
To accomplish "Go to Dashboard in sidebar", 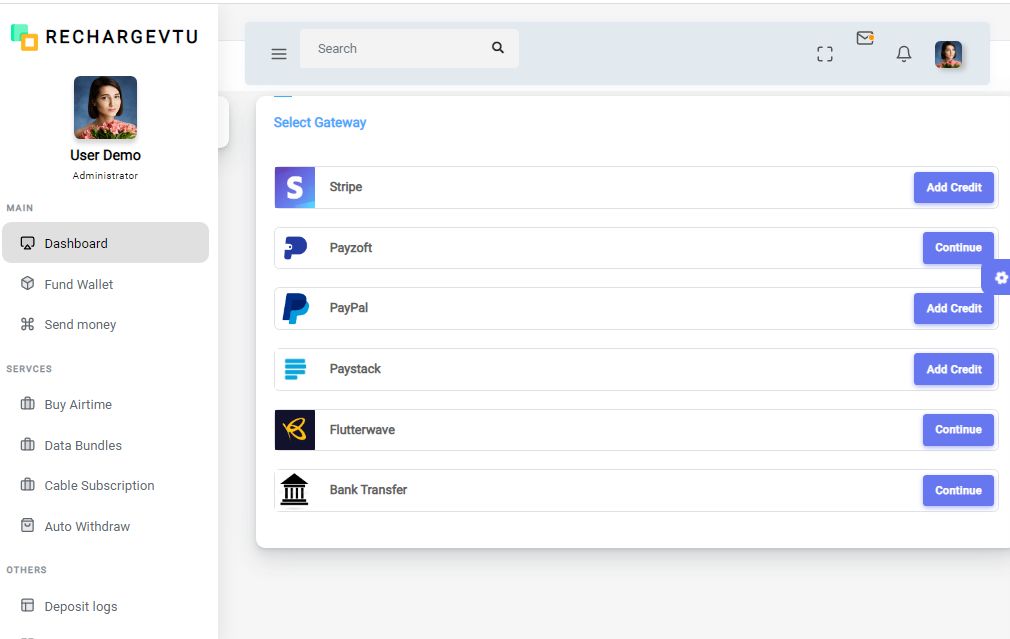I will 106,243.
